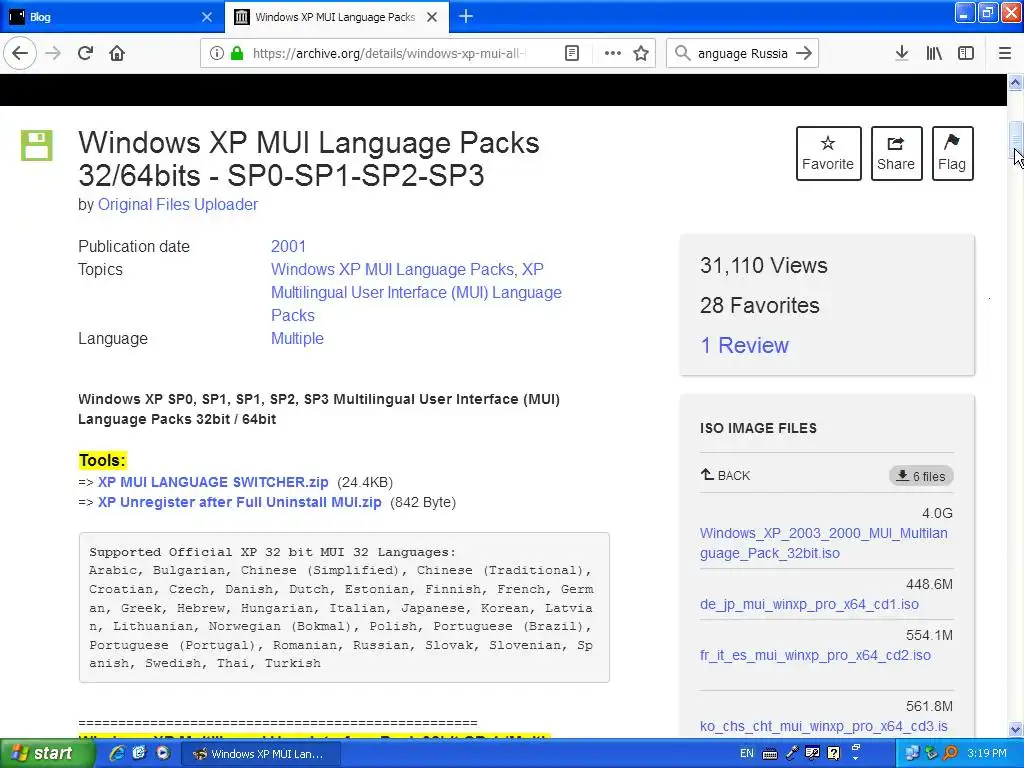The width and height of the screenshot is (1024, 768).
Task: Close the Blog tab
Action: pos(206,17)
